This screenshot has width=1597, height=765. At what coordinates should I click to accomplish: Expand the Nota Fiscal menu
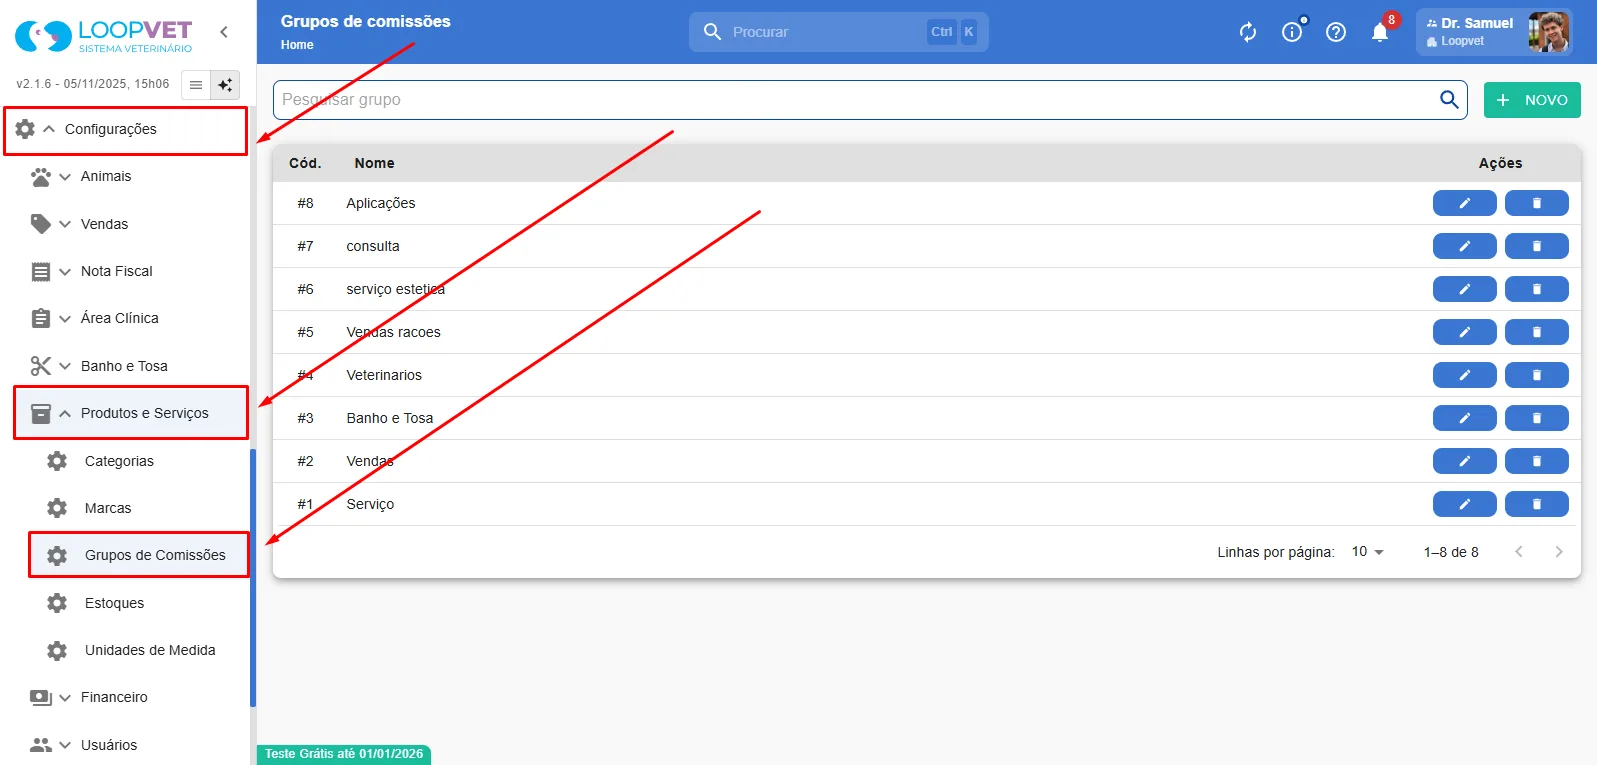click(x=126, y=271)
